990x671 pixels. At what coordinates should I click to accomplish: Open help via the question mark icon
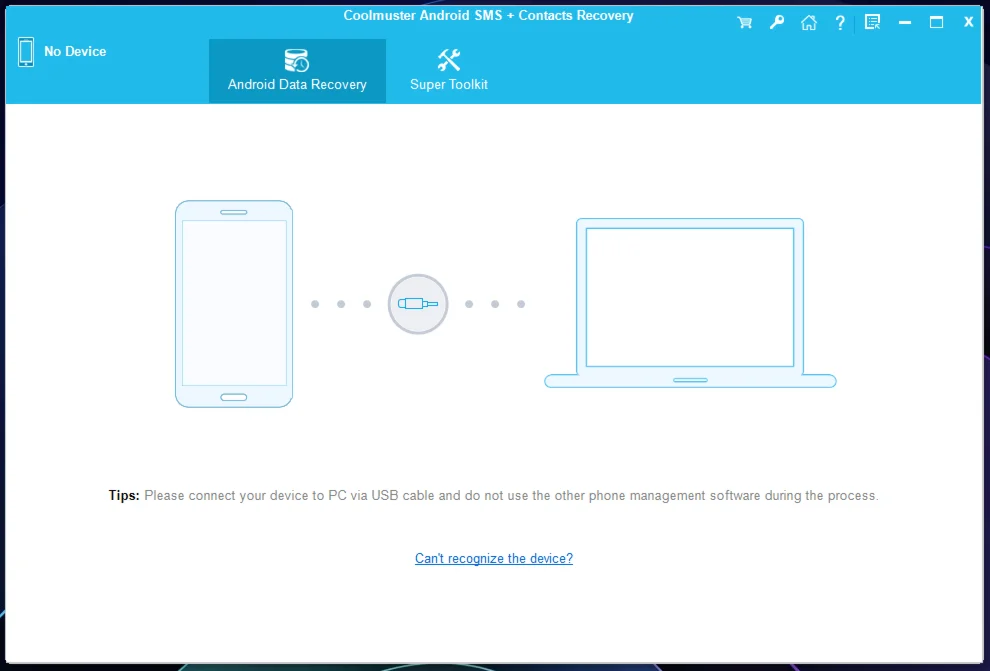[x=840, y=23]
